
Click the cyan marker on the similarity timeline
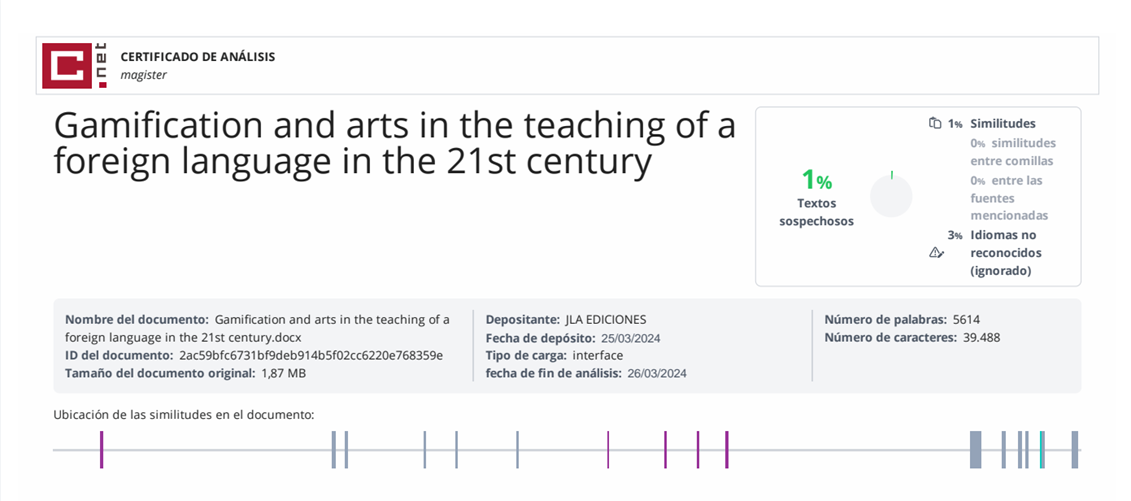point(1041,449)
